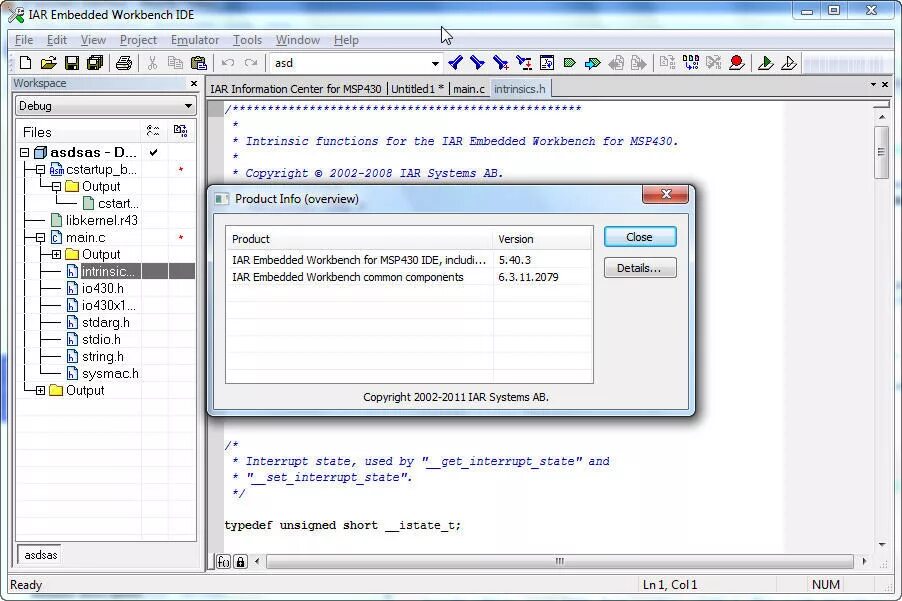Save the current file using floppy icon
Image resolution: width=902 pixels, height=601 pixels.
click(x=72, y=63)
